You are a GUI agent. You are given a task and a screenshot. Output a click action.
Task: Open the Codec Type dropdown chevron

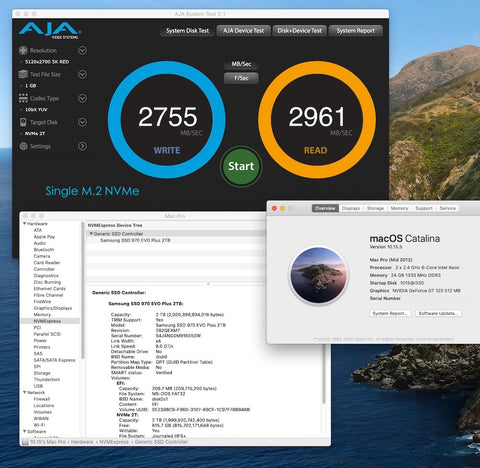(x=82, y=98)
